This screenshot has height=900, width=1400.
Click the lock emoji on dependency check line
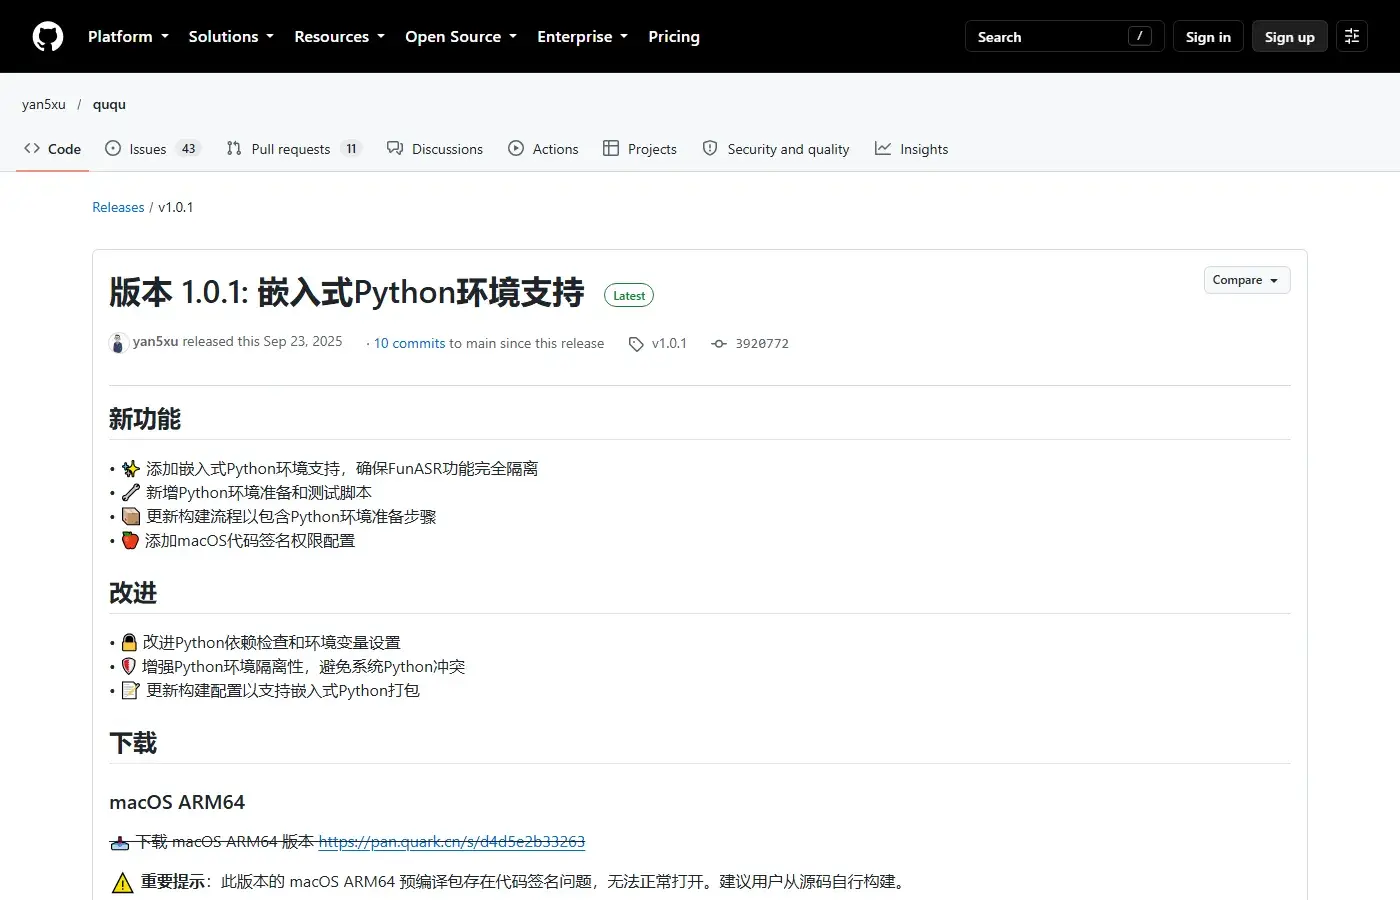(x=129, y=642)
